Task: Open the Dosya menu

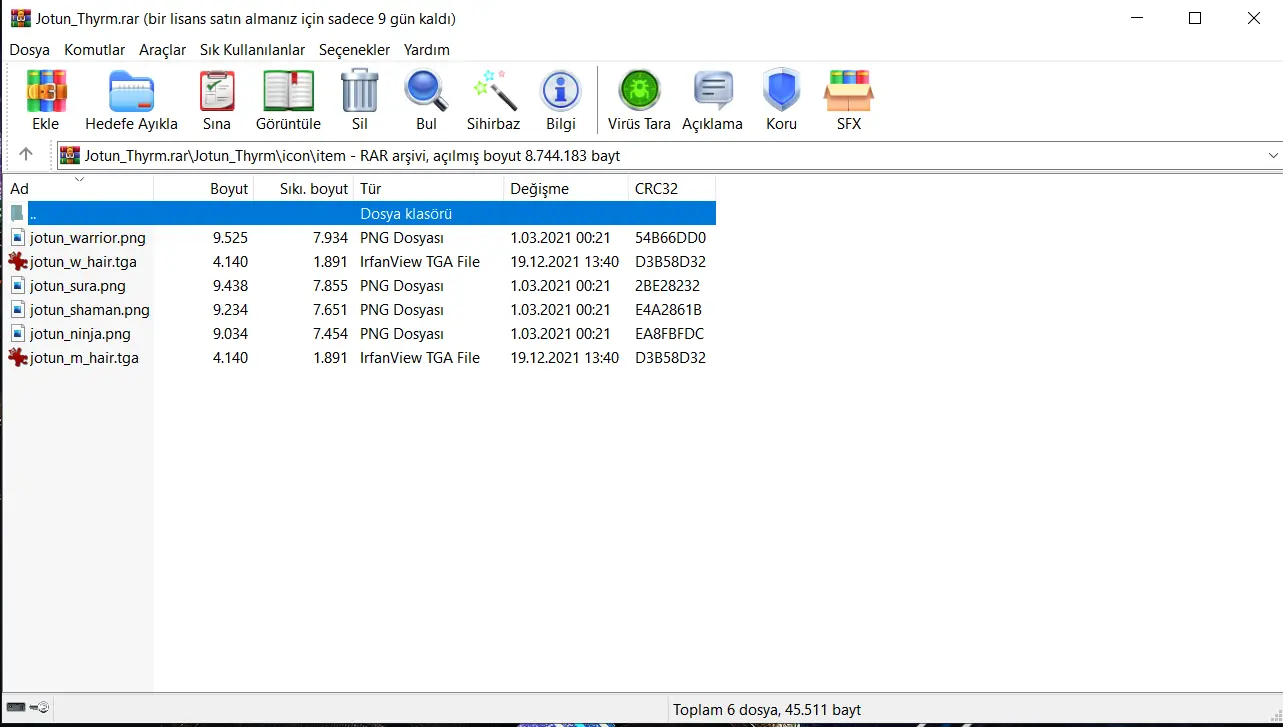Action: (x=30, y=50)
